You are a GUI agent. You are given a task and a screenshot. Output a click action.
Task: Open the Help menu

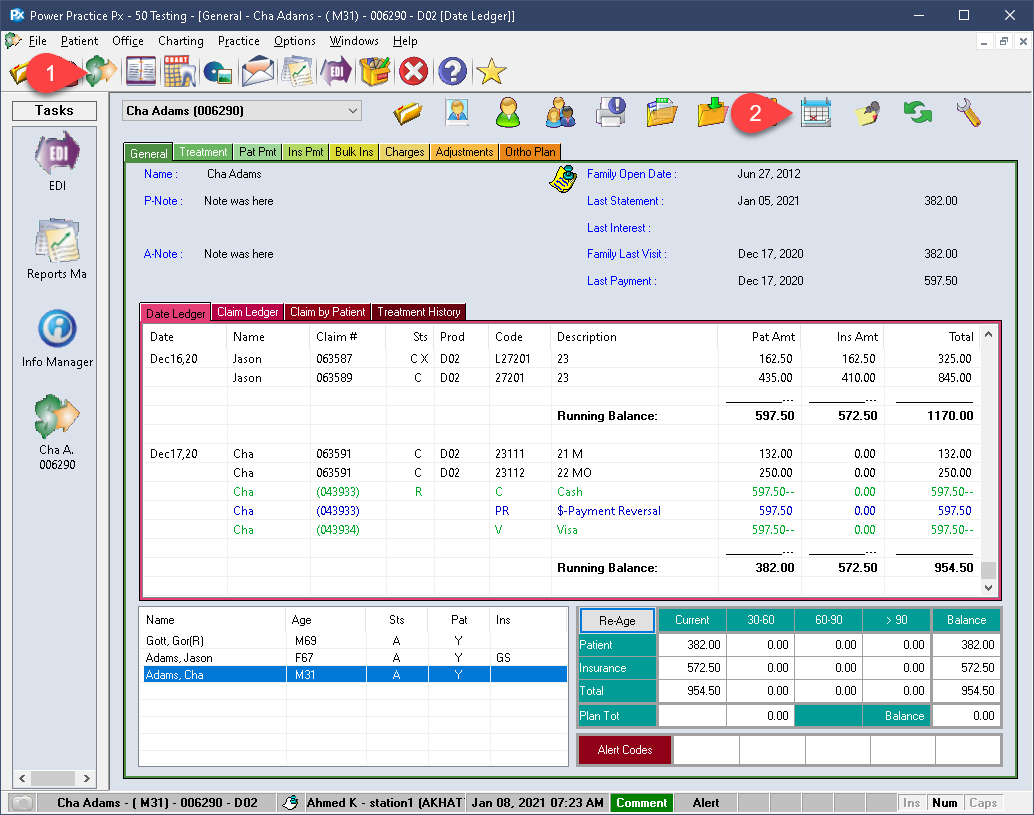405,41
